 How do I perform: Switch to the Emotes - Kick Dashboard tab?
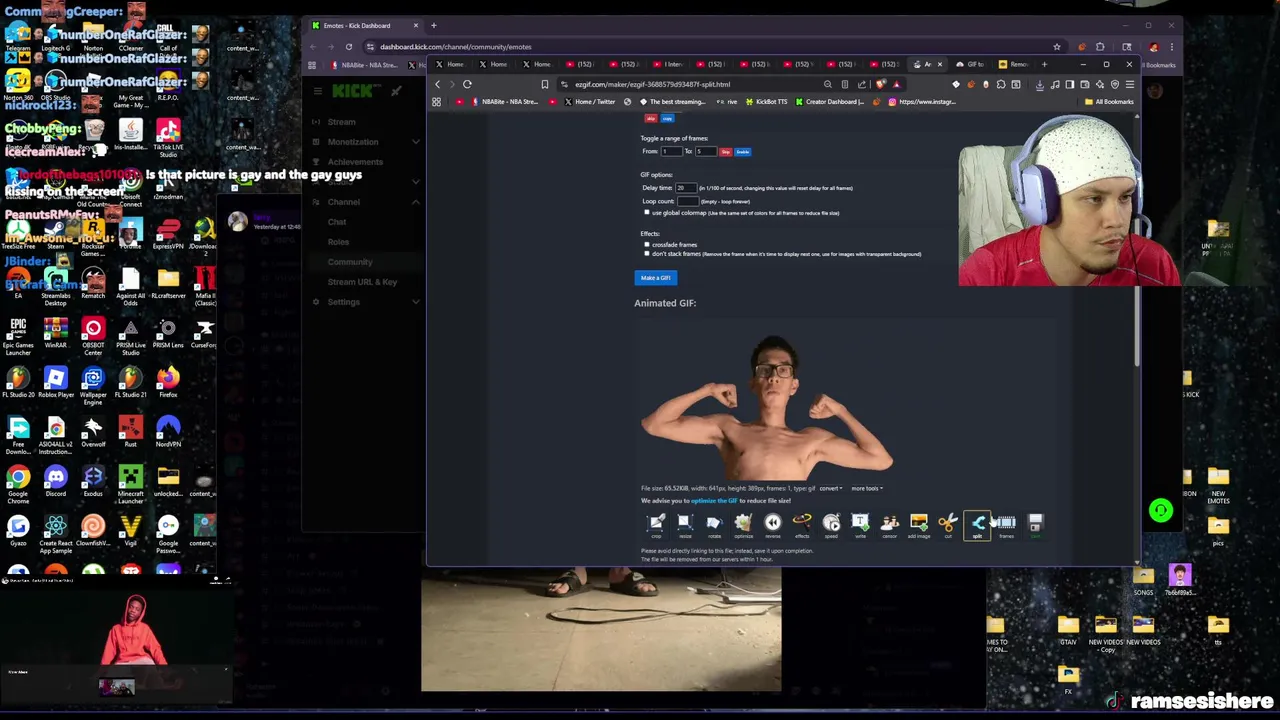tap(365, 25)
